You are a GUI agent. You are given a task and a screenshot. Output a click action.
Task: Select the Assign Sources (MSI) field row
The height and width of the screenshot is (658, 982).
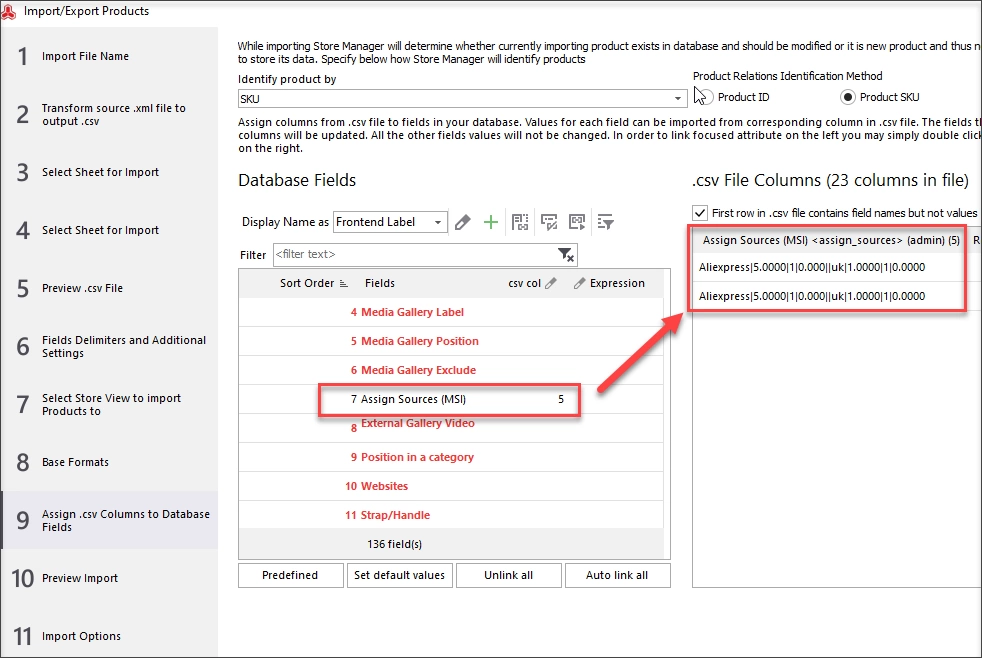point(451,399)
